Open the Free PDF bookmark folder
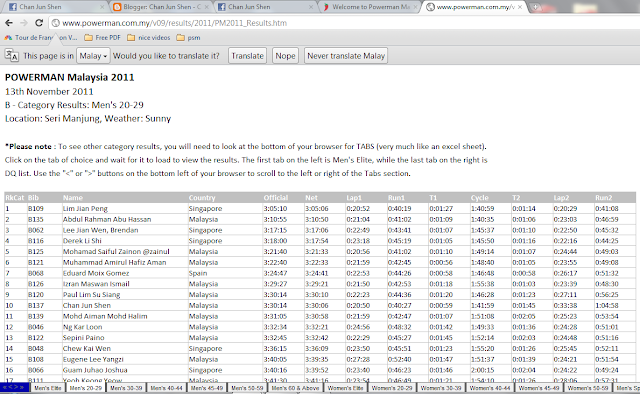Image resolution: width=640 pixels, height=394 pixels. coord(102,38)
